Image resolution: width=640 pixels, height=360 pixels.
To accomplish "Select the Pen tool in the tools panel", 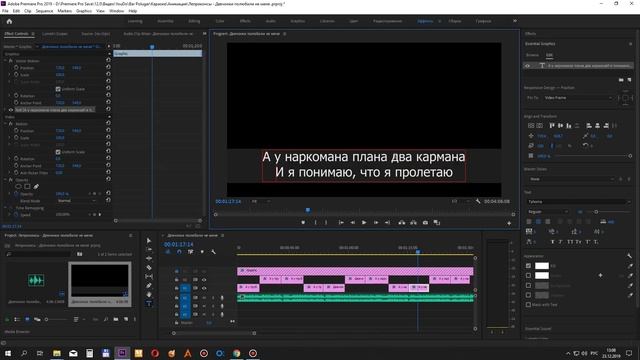I will [149, 286].
